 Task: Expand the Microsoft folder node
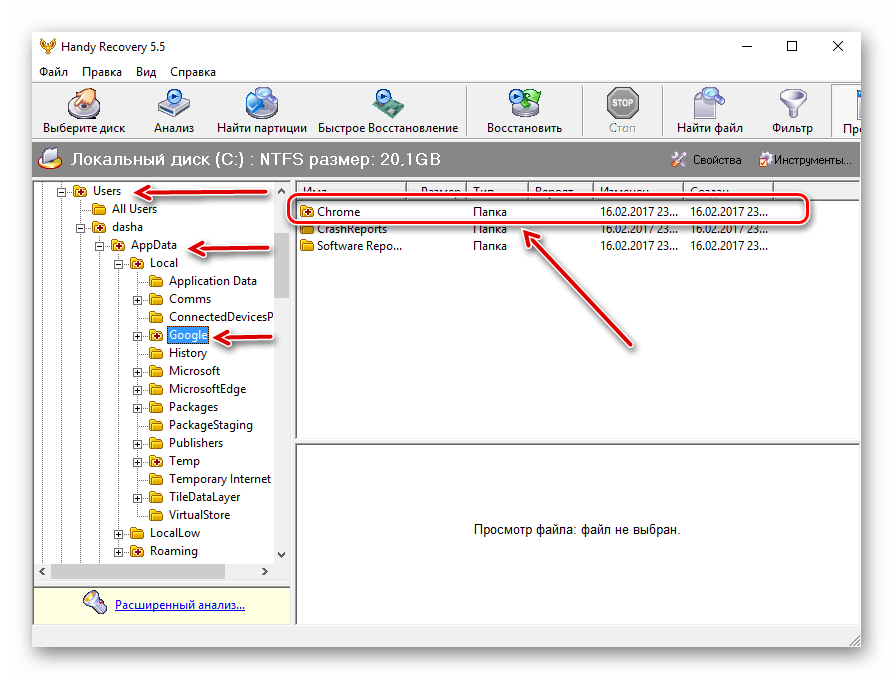coord(138,372)
